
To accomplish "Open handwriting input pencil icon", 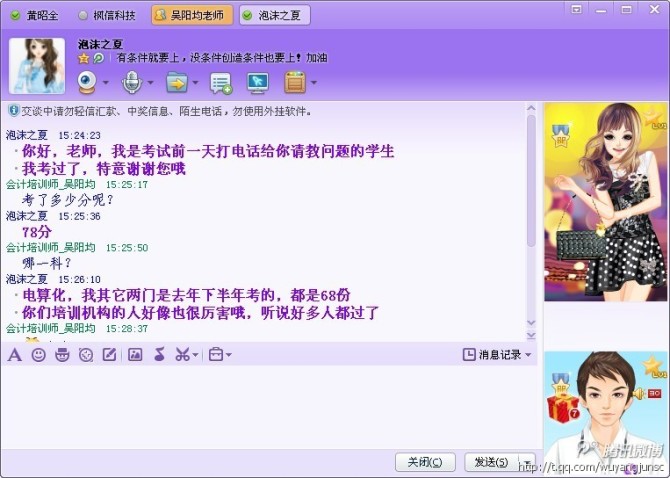I will (x=109, y=355).
